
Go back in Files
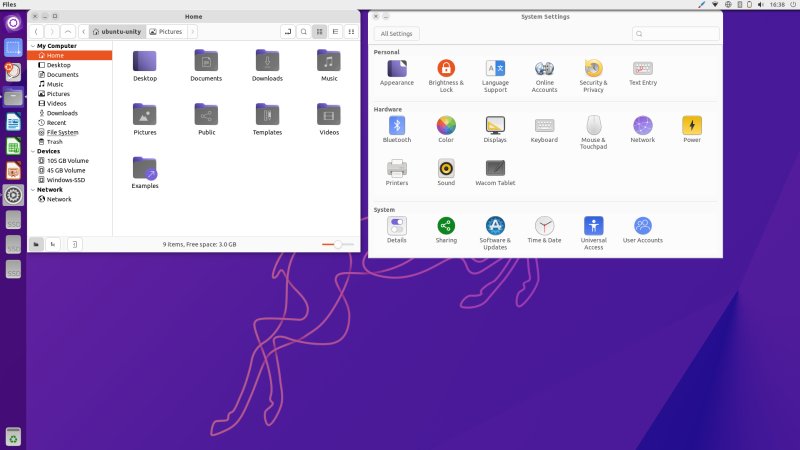point(36,32)
